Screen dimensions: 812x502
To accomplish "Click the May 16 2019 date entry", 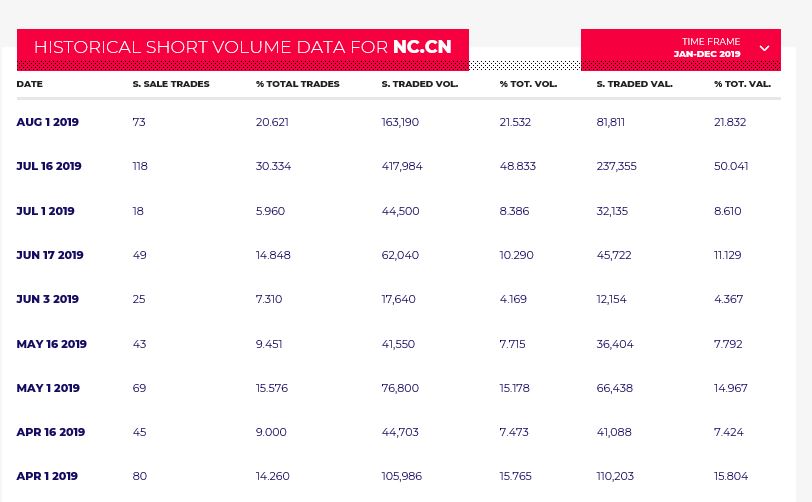I will click(51, 344).
